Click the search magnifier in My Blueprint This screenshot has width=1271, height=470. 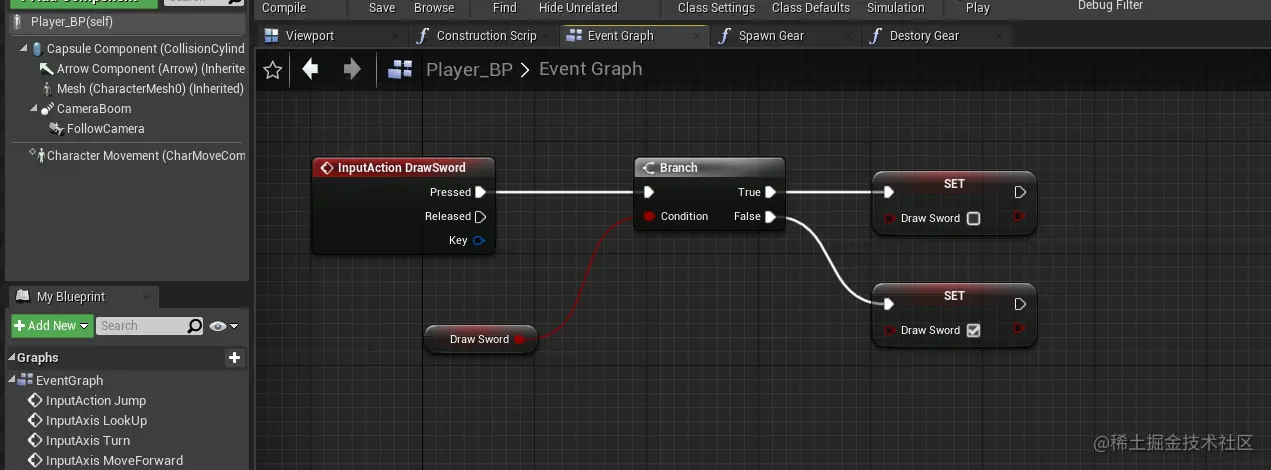click(195, 326)
